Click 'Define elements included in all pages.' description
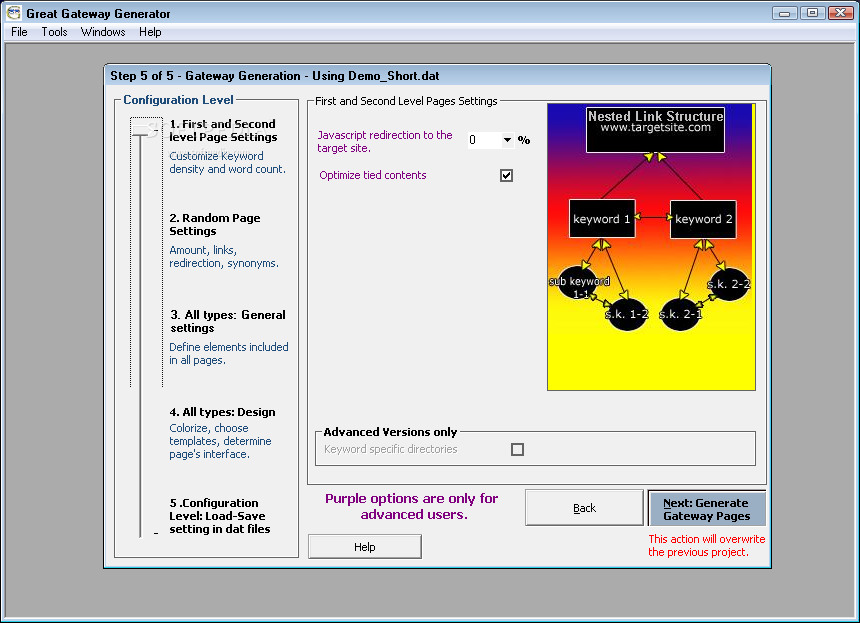The image size is (860, 623). tap(229, 354)
